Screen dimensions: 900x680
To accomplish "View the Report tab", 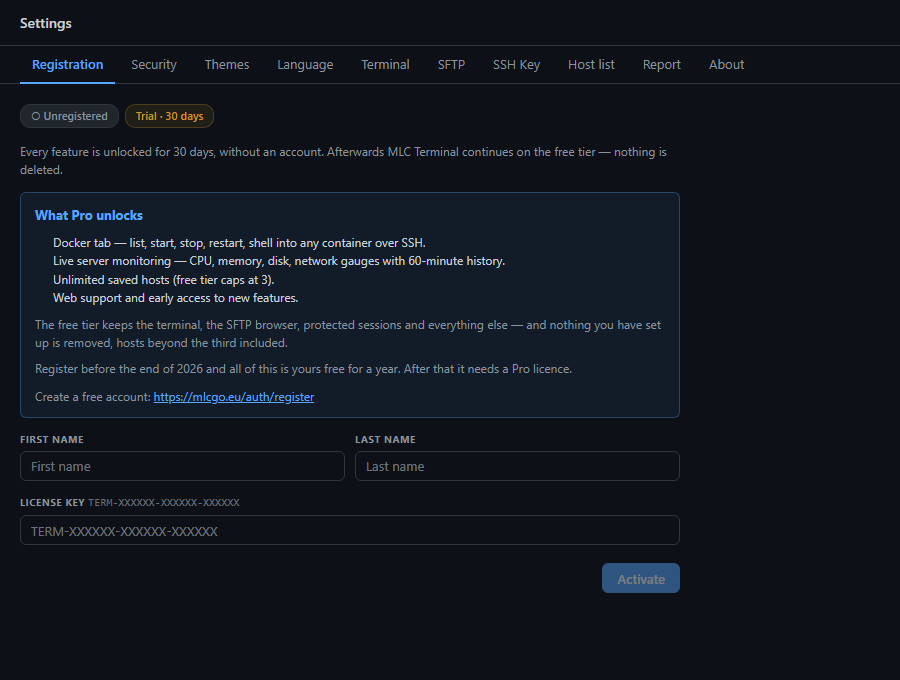I will pyautogui.click(x=661, y=64).
